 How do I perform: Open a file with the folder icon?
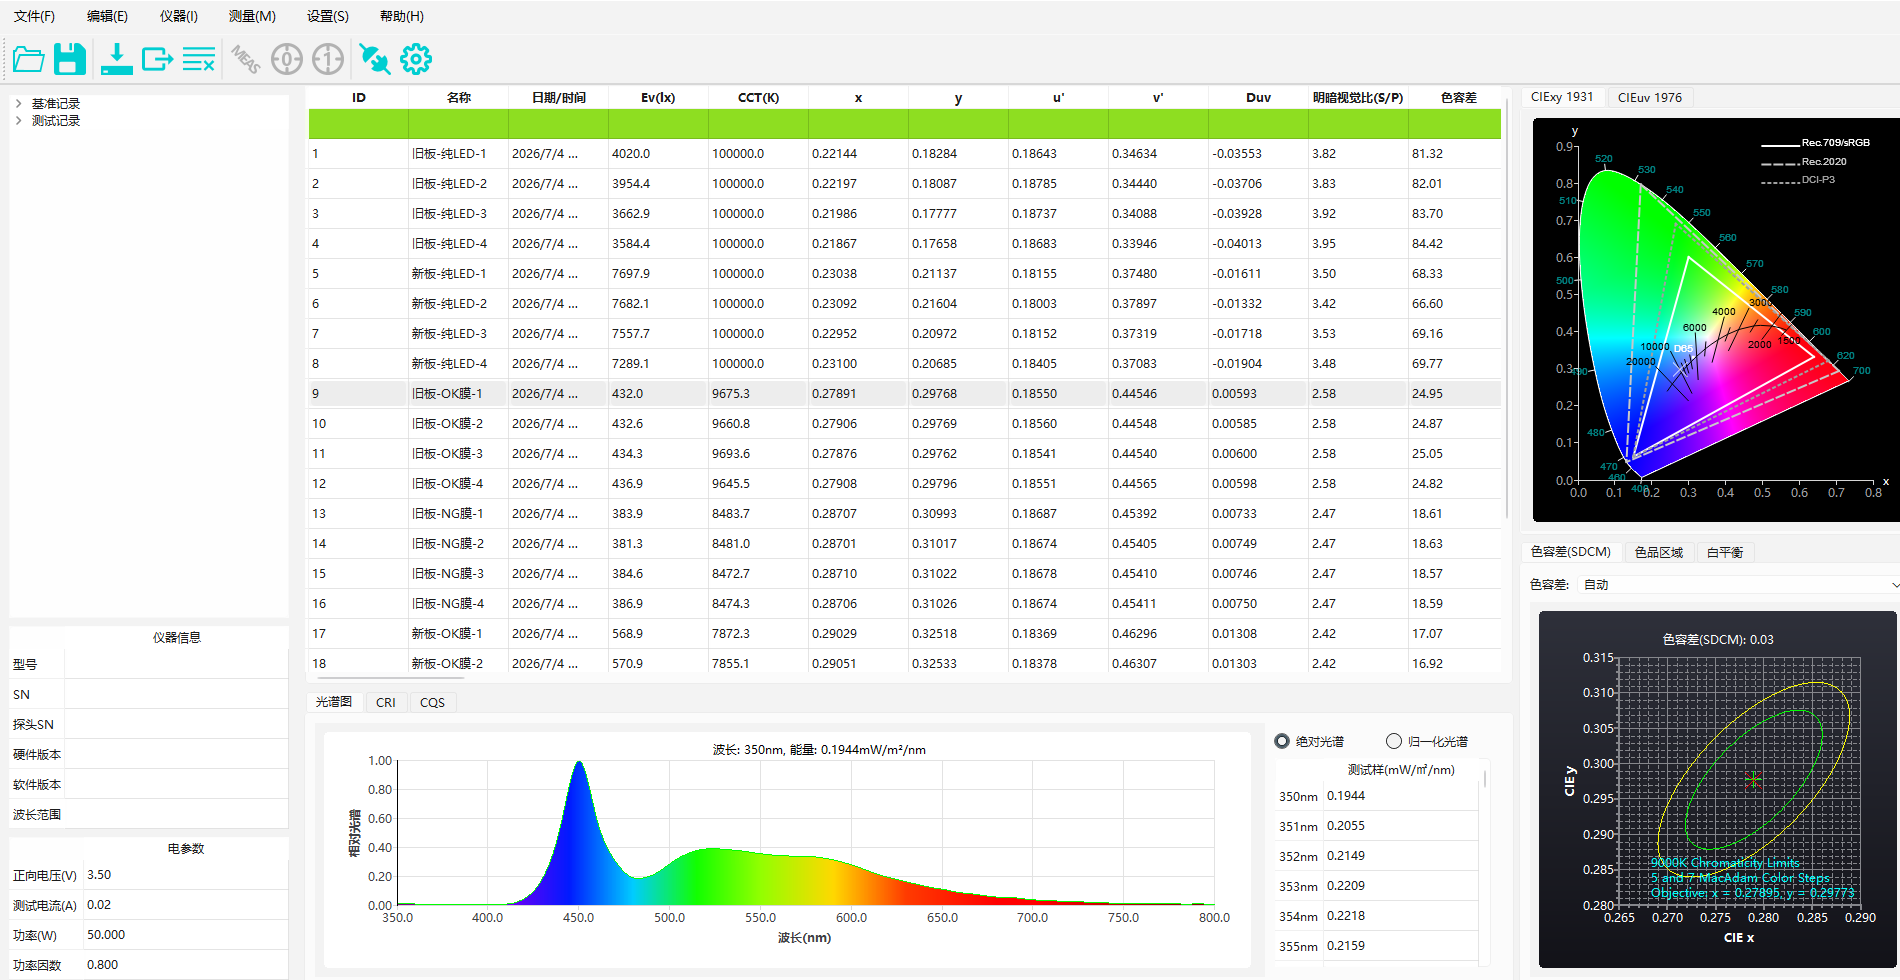tap(29, 60)
